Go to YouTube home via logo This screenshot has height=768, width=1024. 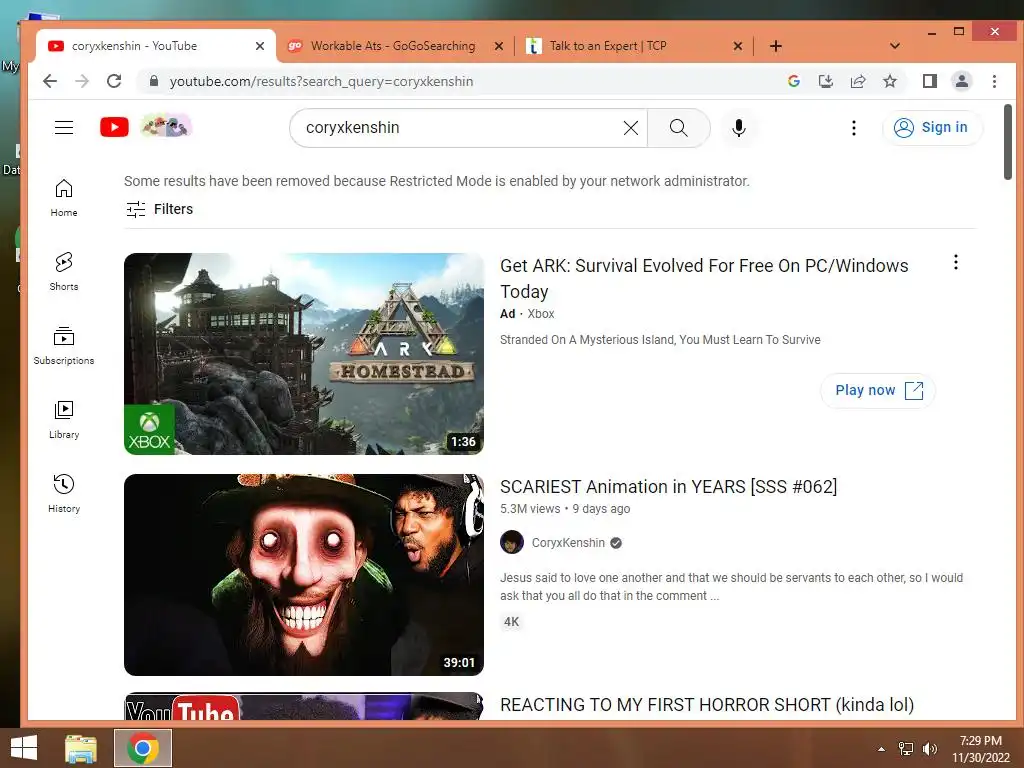pyautogui.click(x=114, y=127)
